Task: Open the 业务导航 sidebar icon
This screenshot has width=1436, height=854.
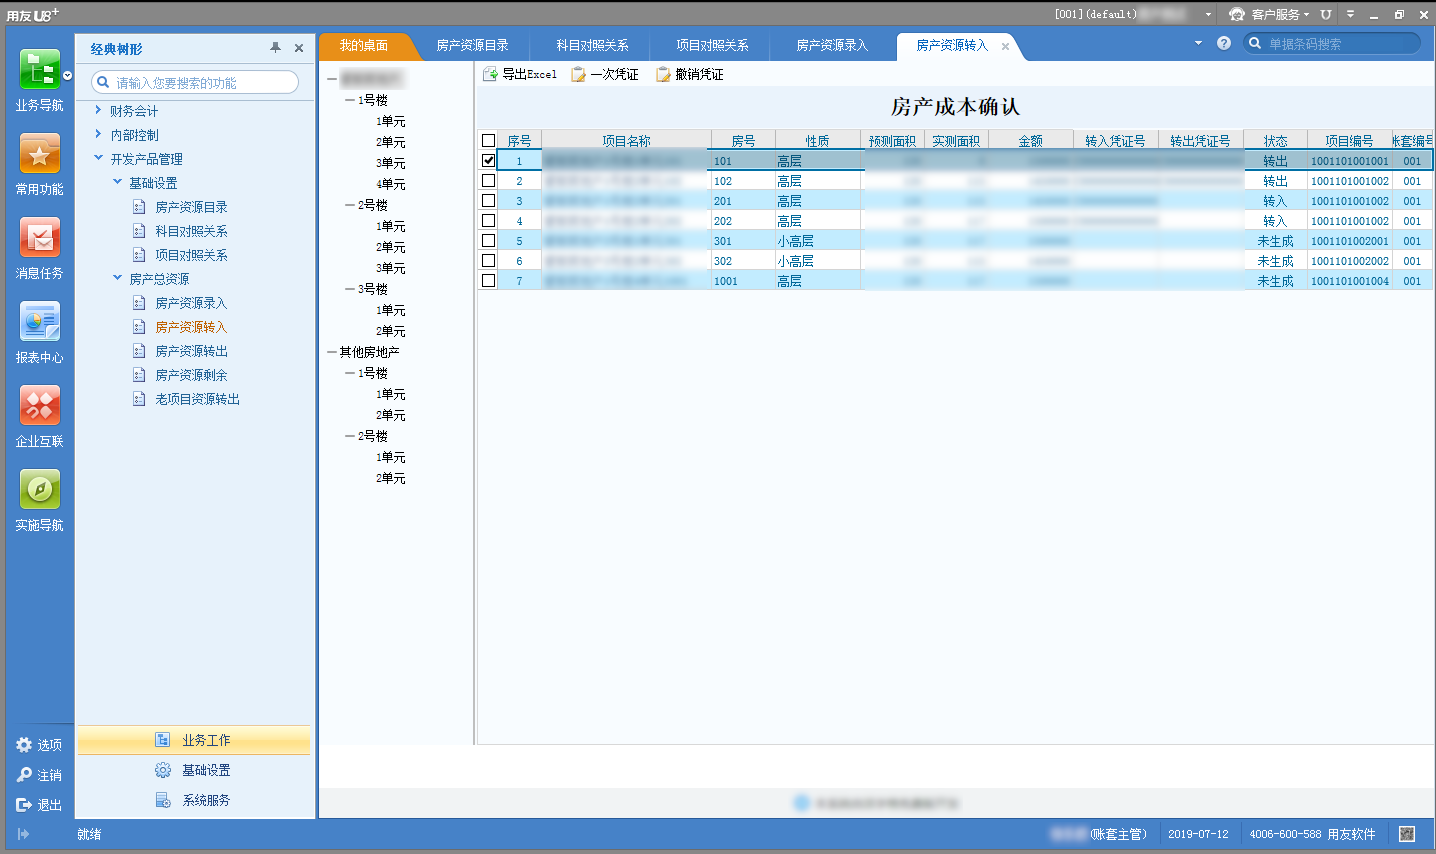Action: pyautogui.click(x=39, y=69)
